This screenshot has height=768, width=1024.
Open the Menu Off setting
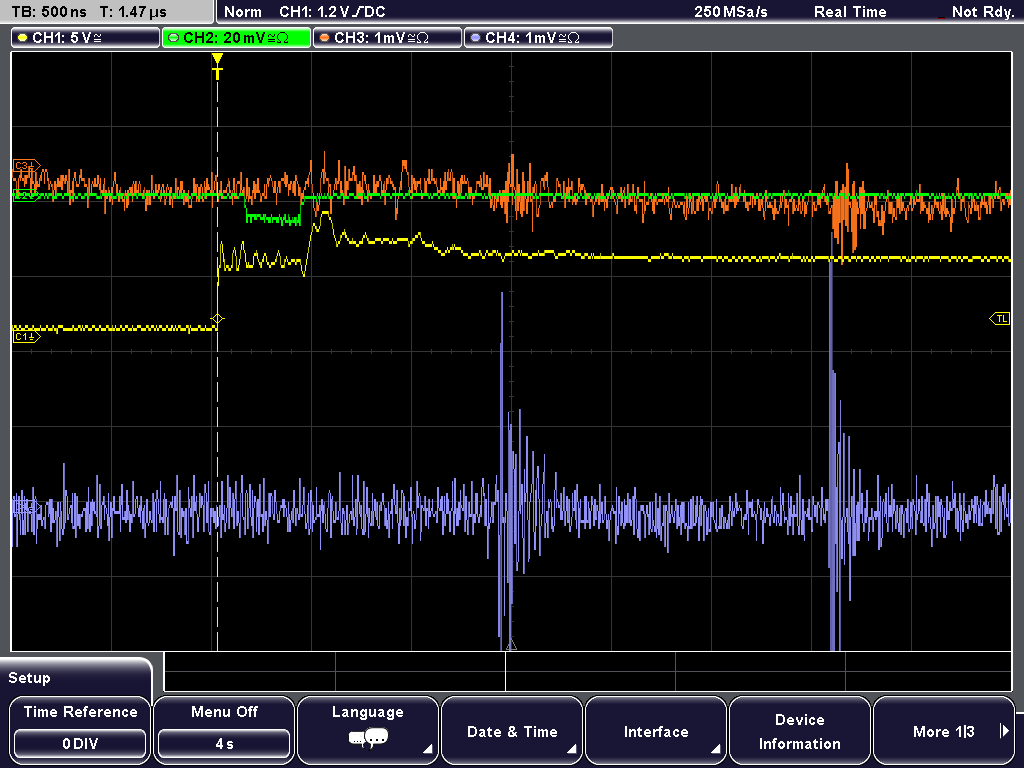pyautogui.click(x=224, y=730)
